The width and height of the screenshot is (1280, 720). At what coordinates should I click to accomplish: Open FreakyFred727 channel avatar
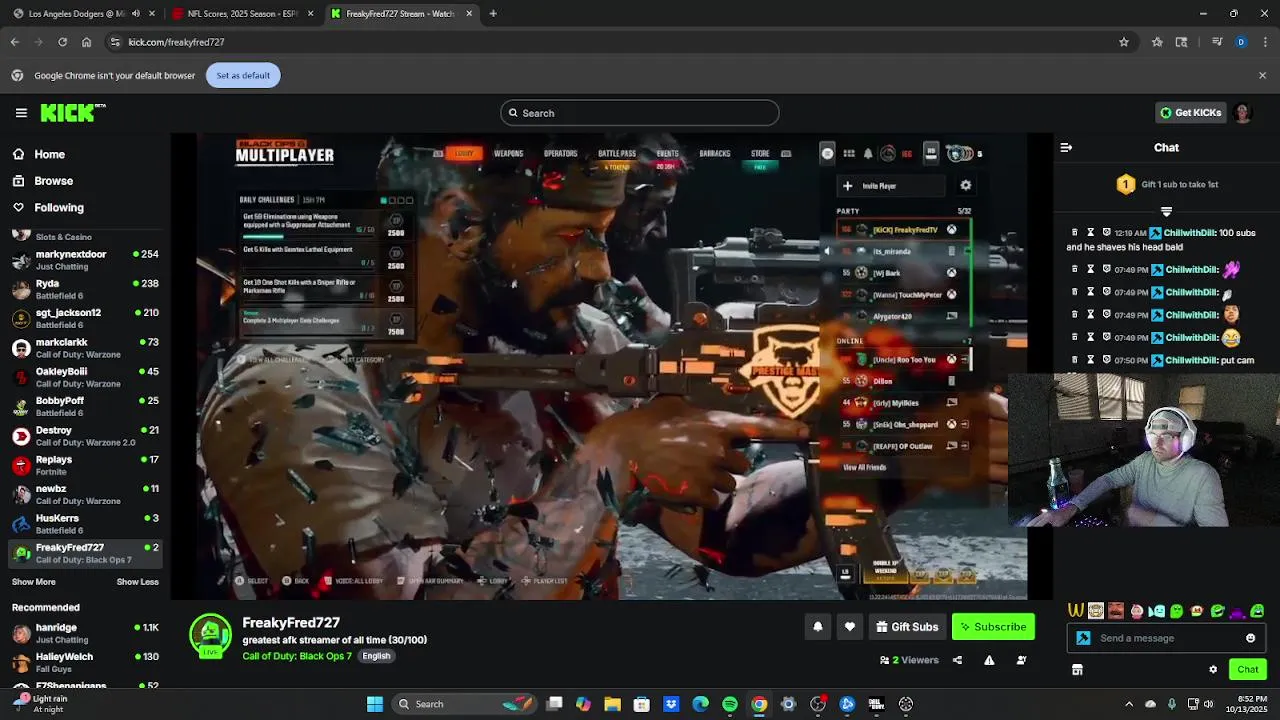[210, 636]
